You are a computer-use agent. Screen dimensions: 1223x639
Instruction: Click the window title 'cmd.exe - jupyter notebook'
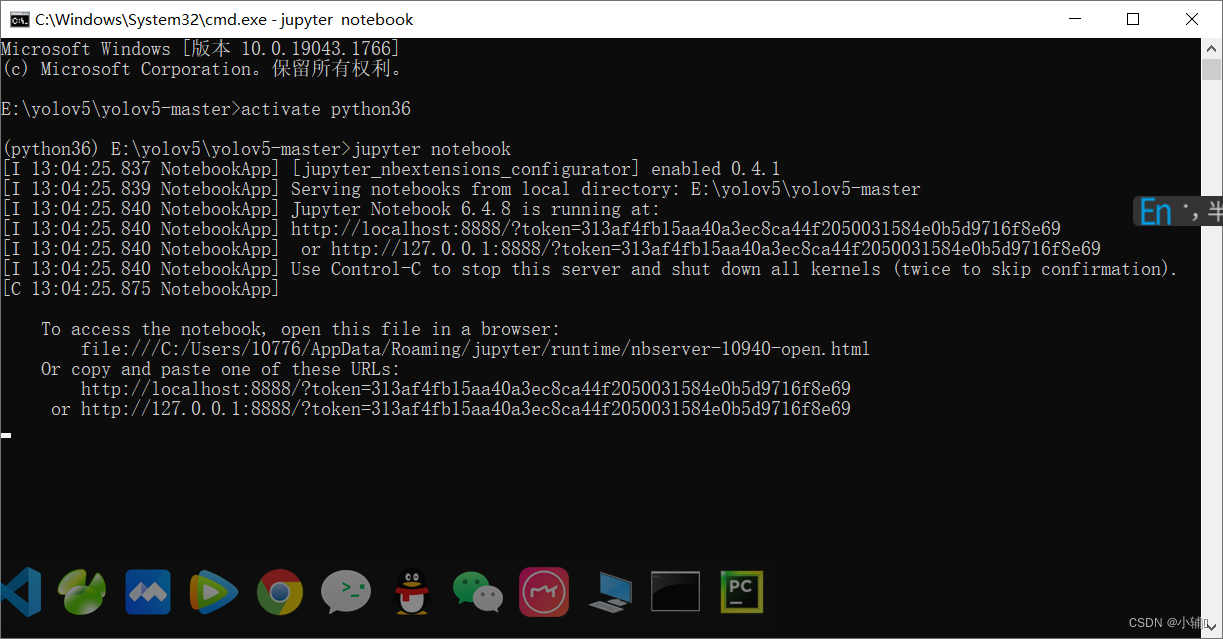[224, 19]
